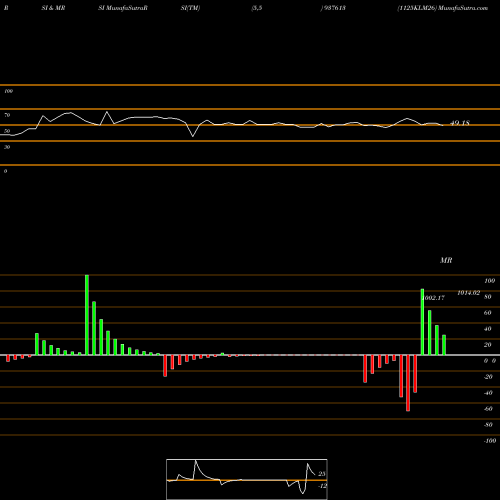Select the 1014.02 value label

pos(469,293)
